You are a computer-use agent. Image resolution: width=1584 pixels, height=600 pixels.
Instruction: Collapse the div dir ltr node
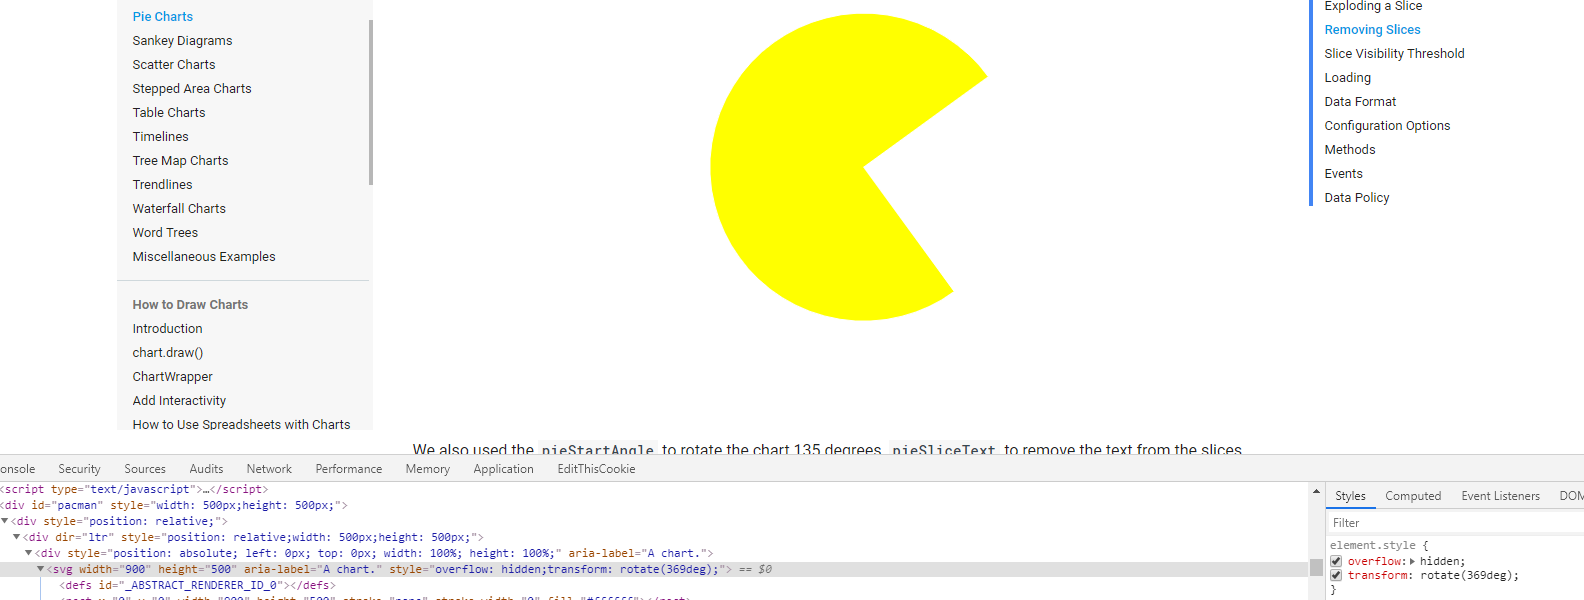click(16, 537)
